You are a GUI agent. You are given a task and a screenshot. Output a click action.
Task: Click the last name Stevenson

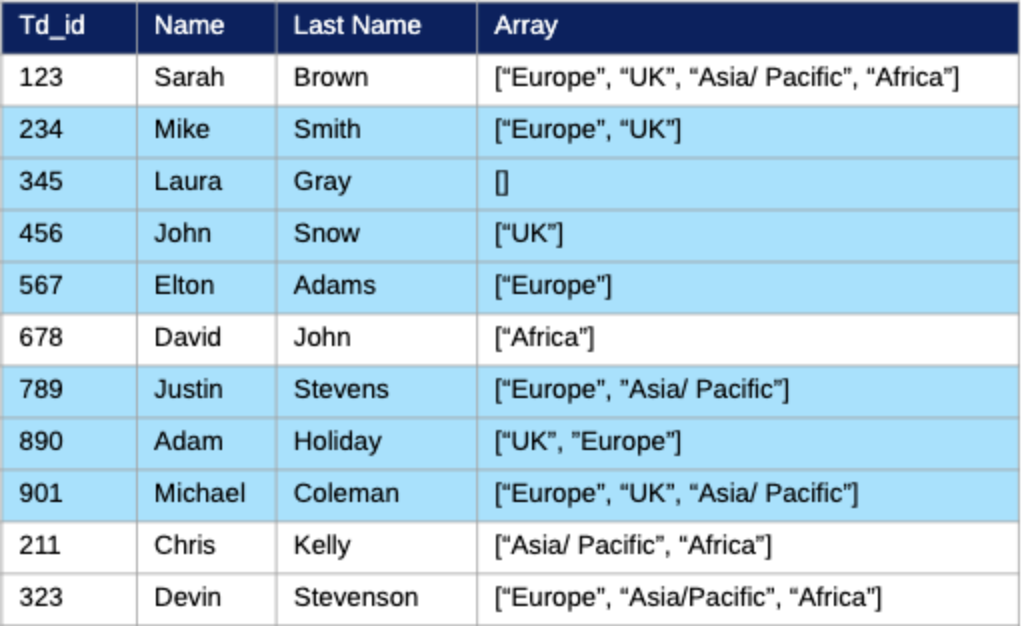coord(355,598)
